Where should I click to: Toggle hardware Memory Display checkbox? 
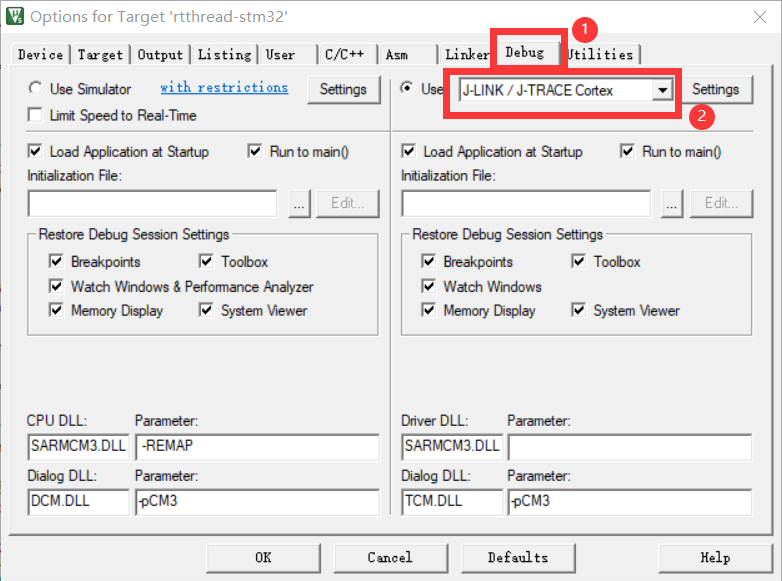point(428,310)
